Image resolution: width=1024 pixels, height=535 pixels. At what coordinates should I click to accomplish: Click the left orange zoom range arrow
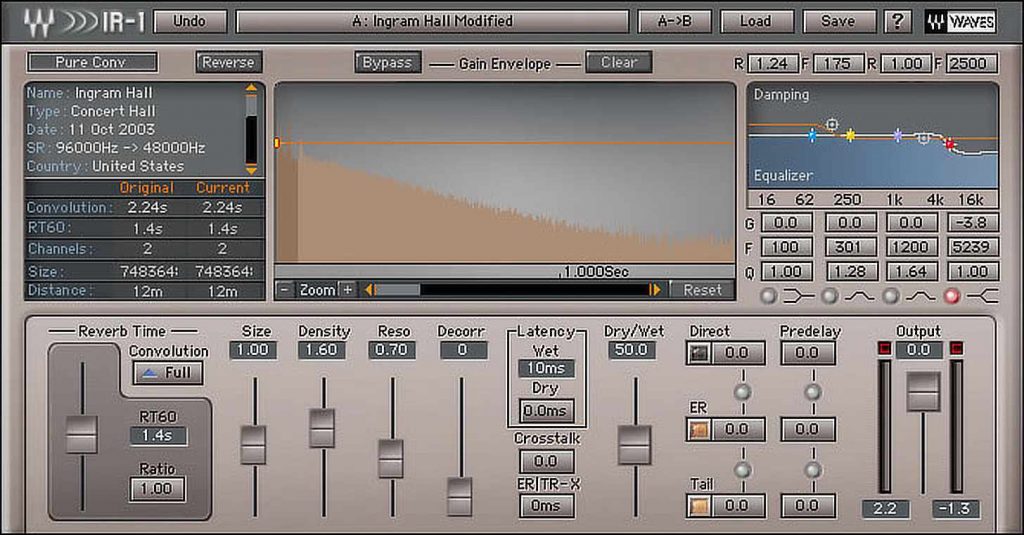click(x=370, y=289)
